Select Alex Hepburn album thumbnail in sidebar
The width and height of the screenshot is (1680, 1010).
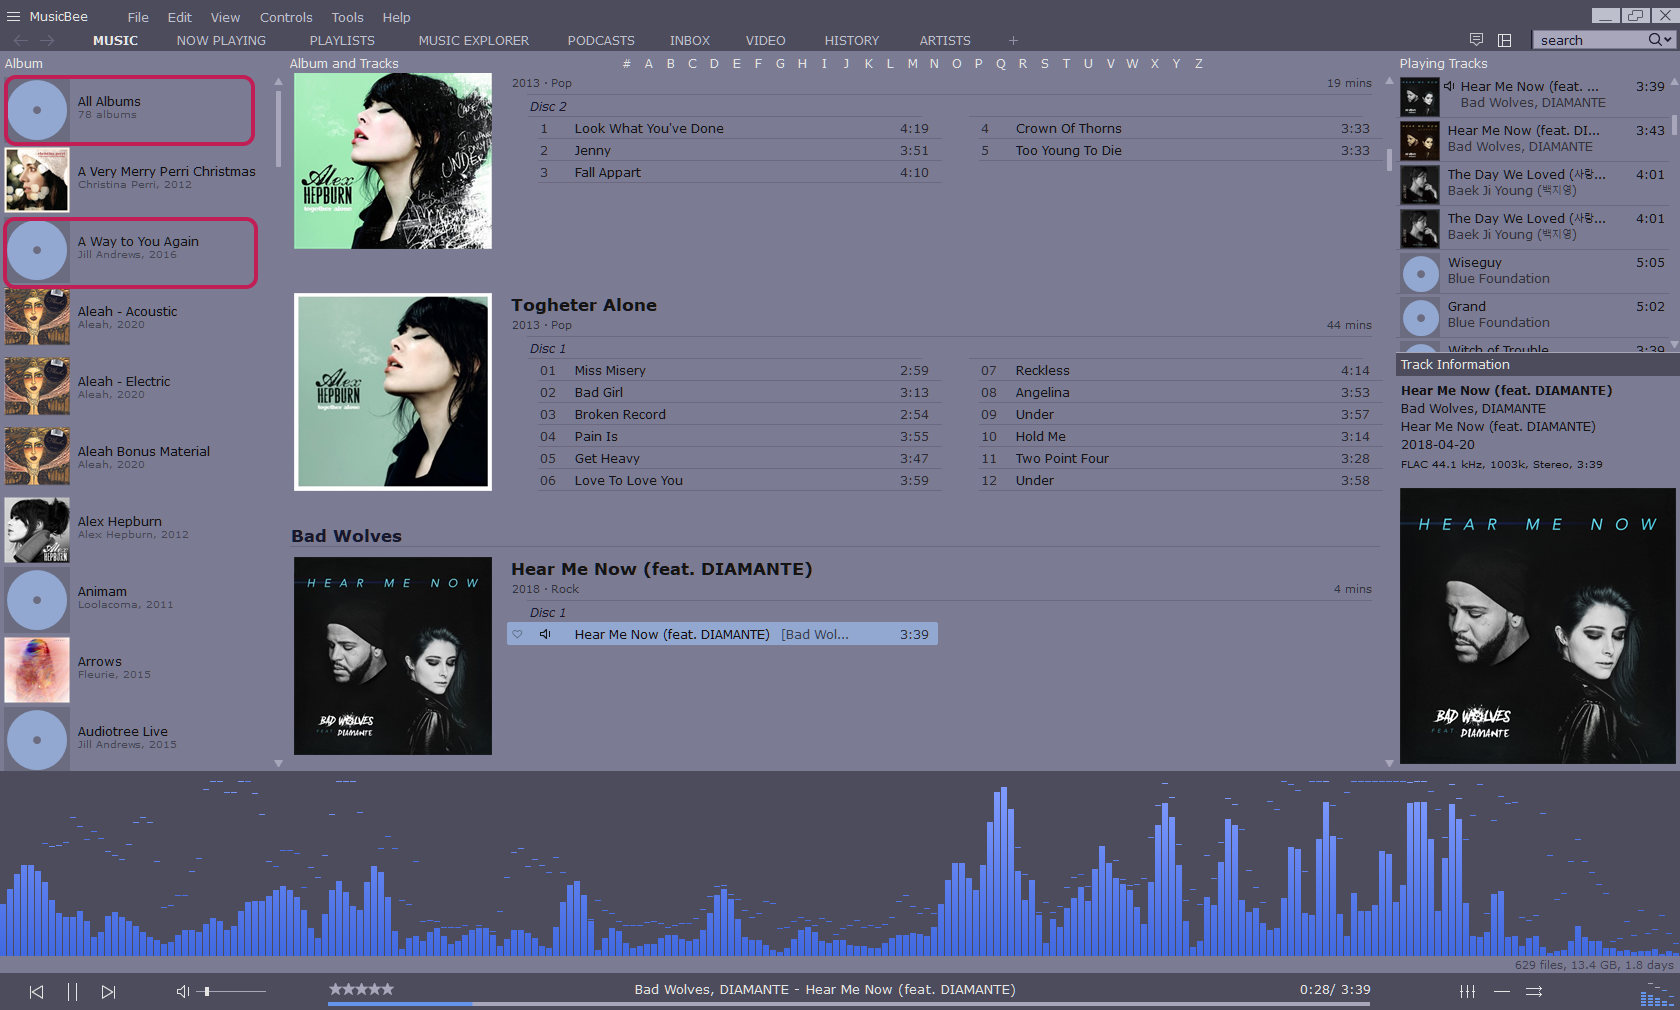coord(37,530)
